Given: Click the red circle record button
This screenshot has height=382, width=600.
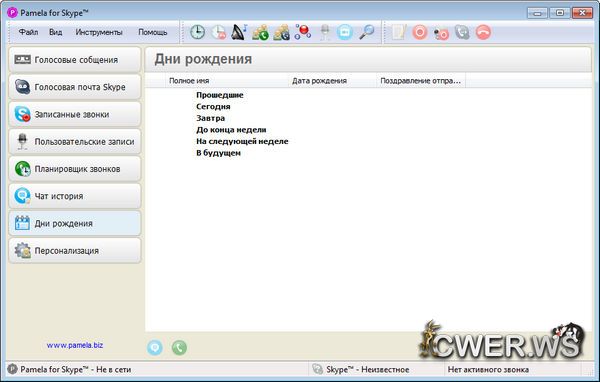Looking at the screenshot, I should pyautogui.click(x=420, y=32).
